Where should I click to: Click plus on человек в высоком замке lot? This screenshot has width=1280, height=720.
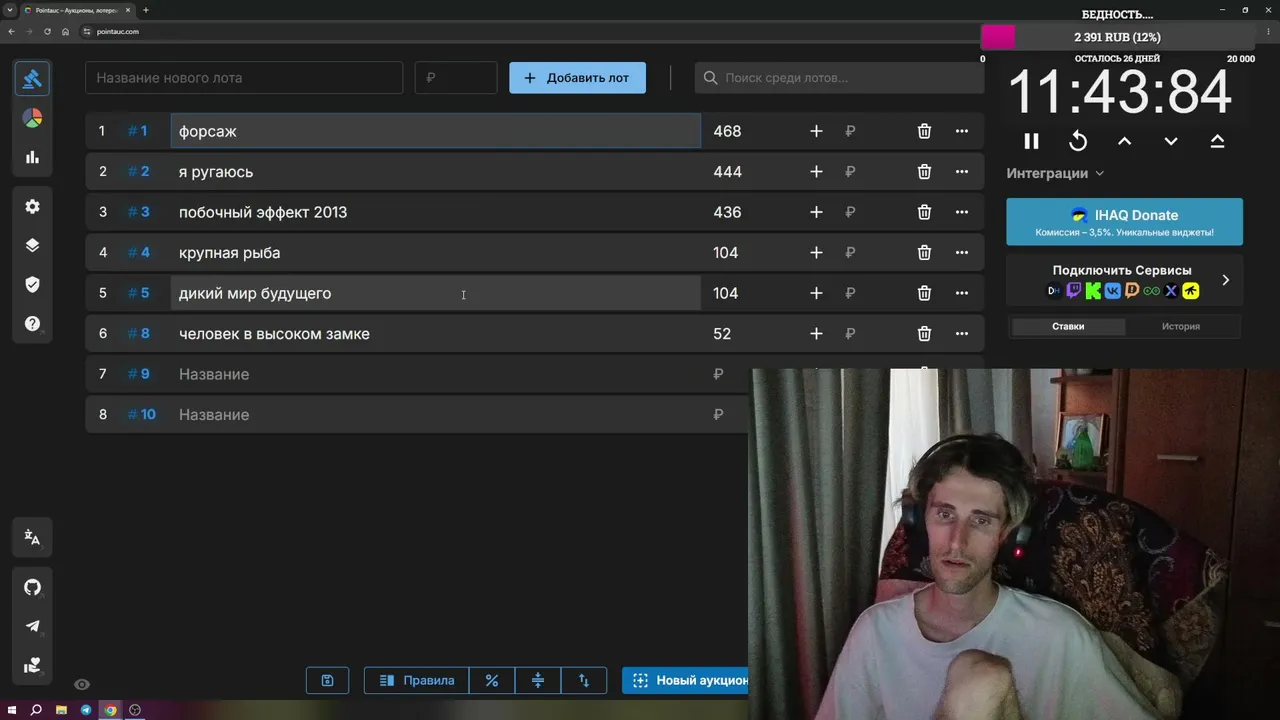click(x=816, y=334)
